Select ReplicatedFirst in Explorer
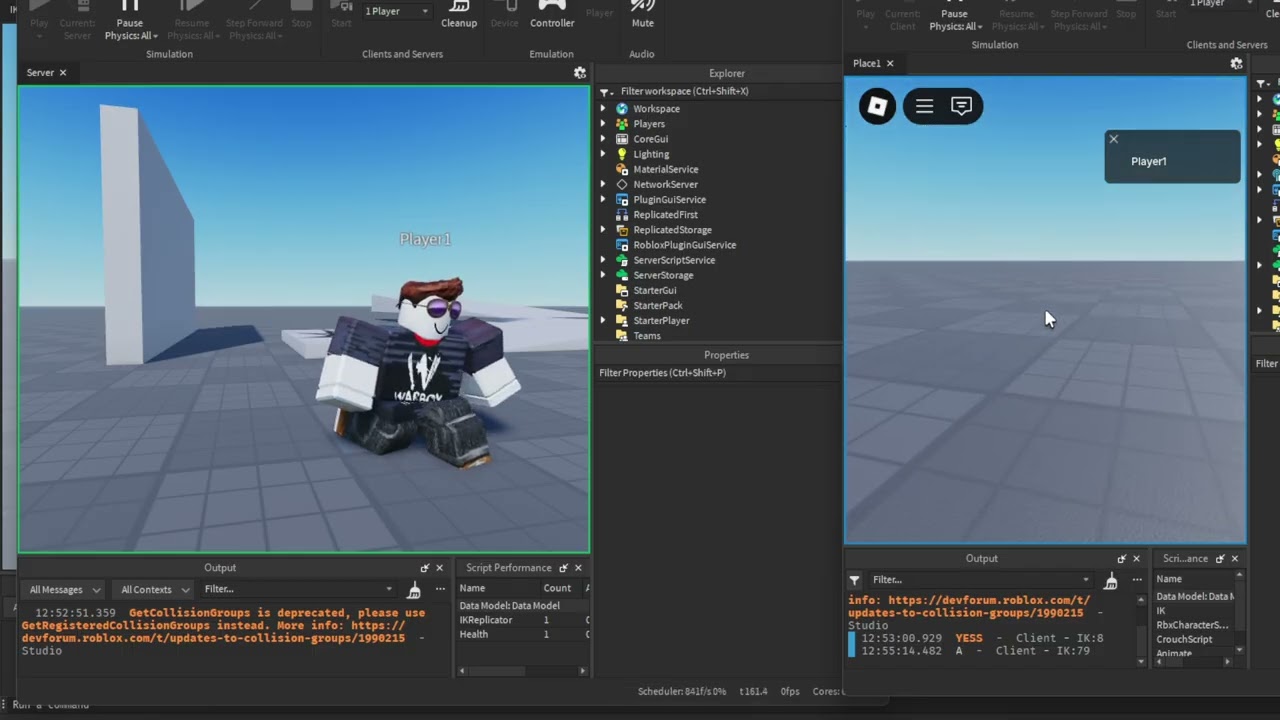1280x720 pixels. tap(665, 215)
